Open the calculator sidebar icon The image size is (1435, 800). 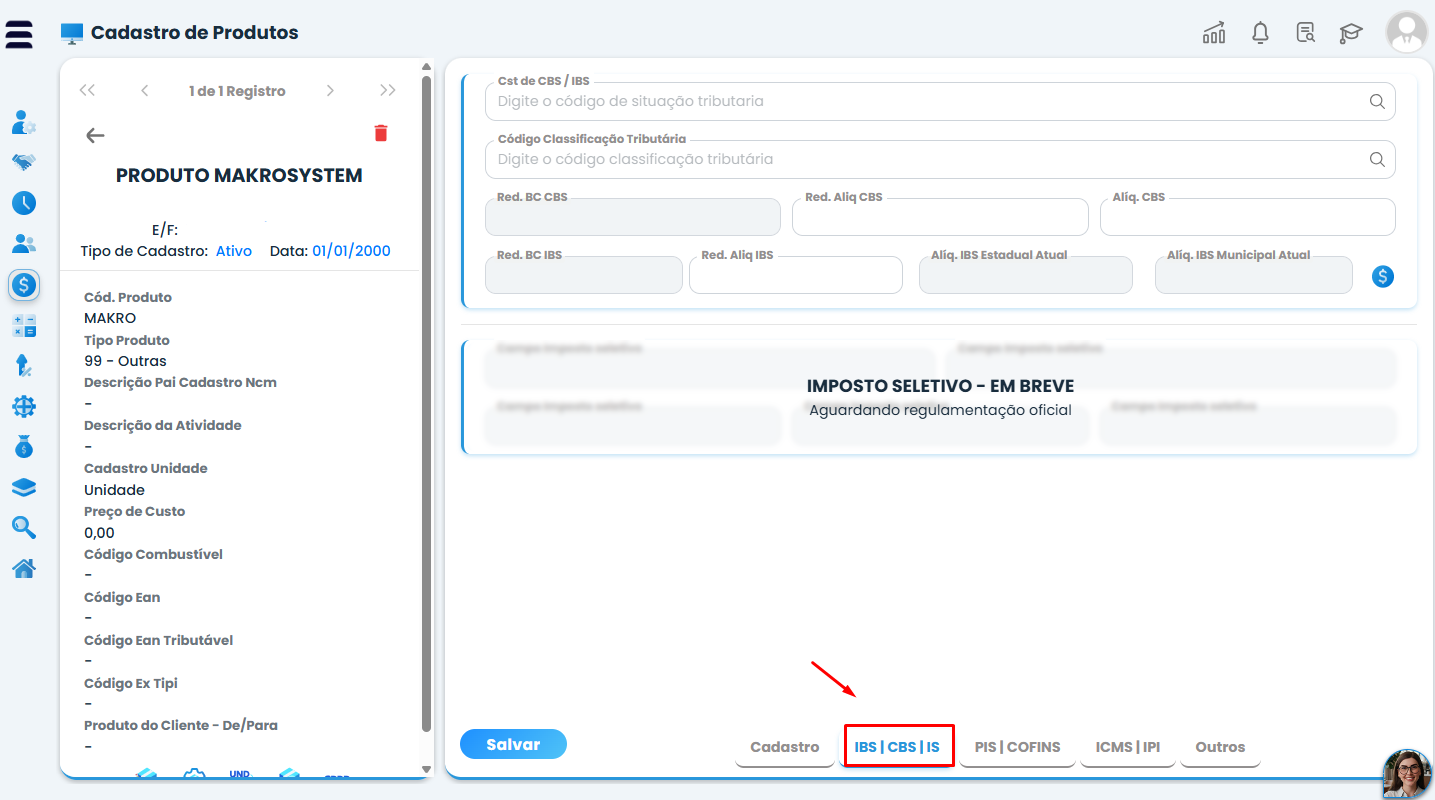24,325
